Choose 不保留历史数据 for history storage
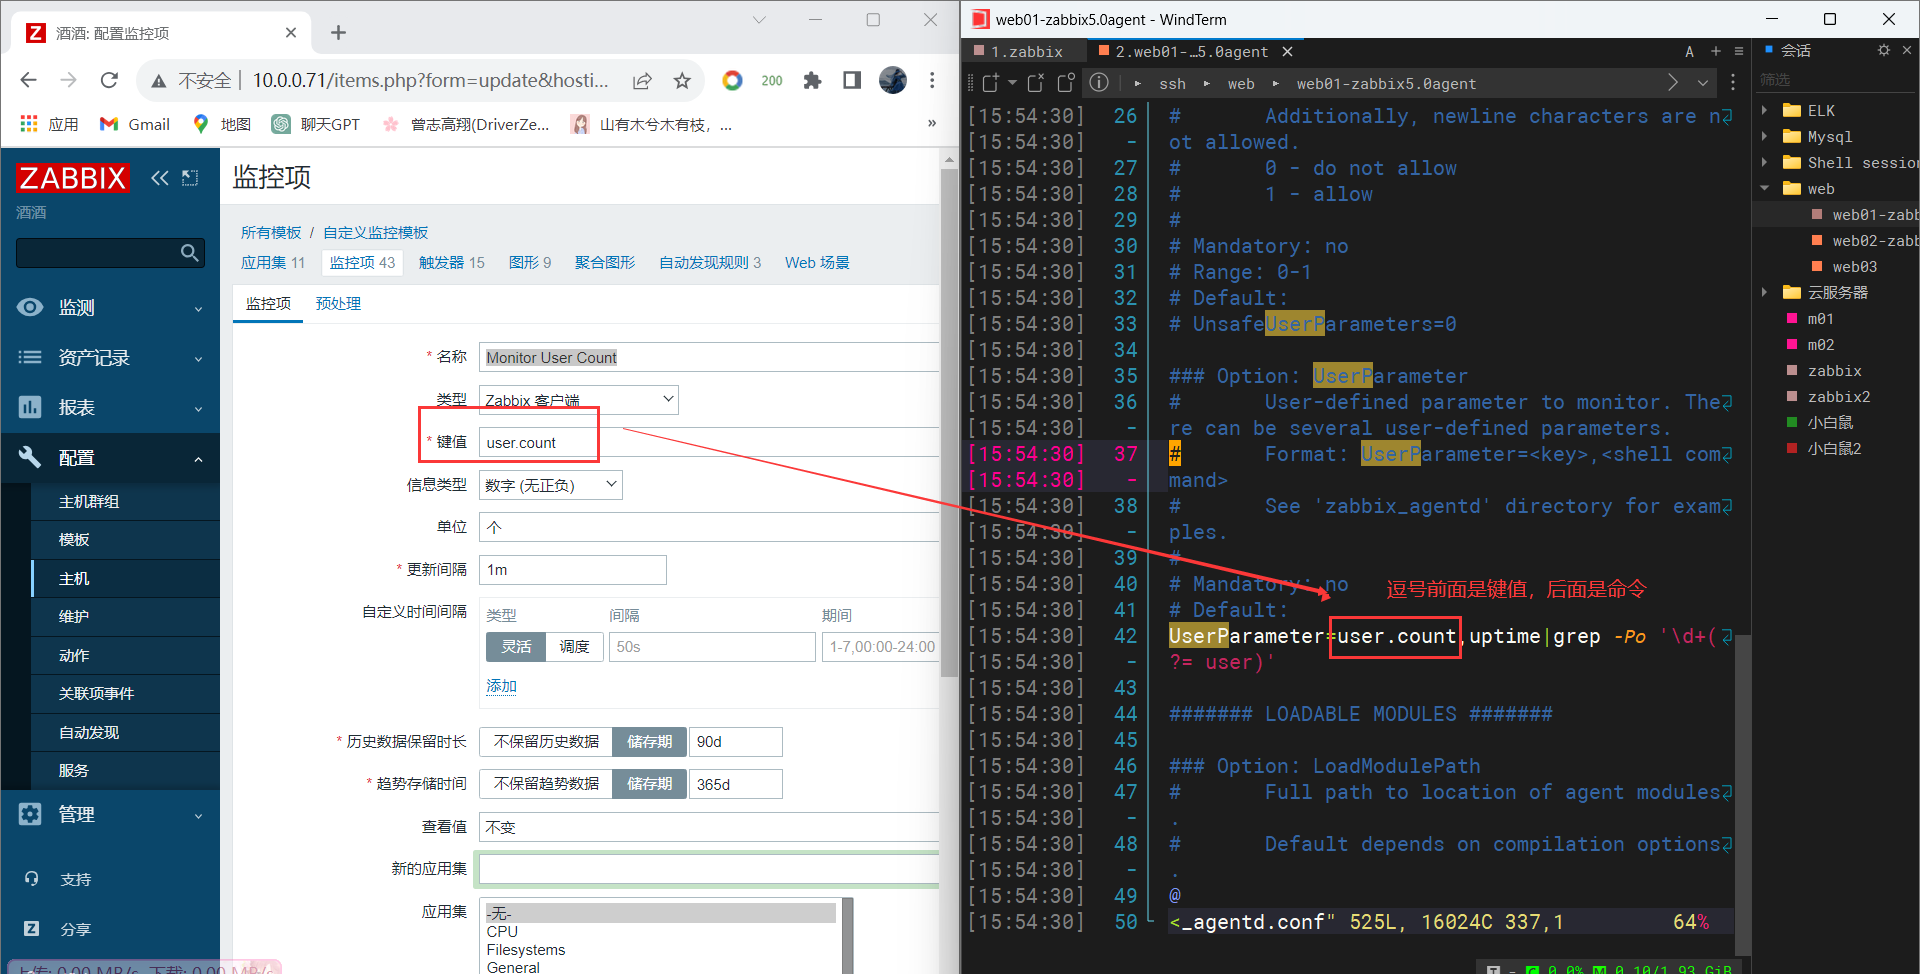The image size is (1920, 974). click(546, 742)
